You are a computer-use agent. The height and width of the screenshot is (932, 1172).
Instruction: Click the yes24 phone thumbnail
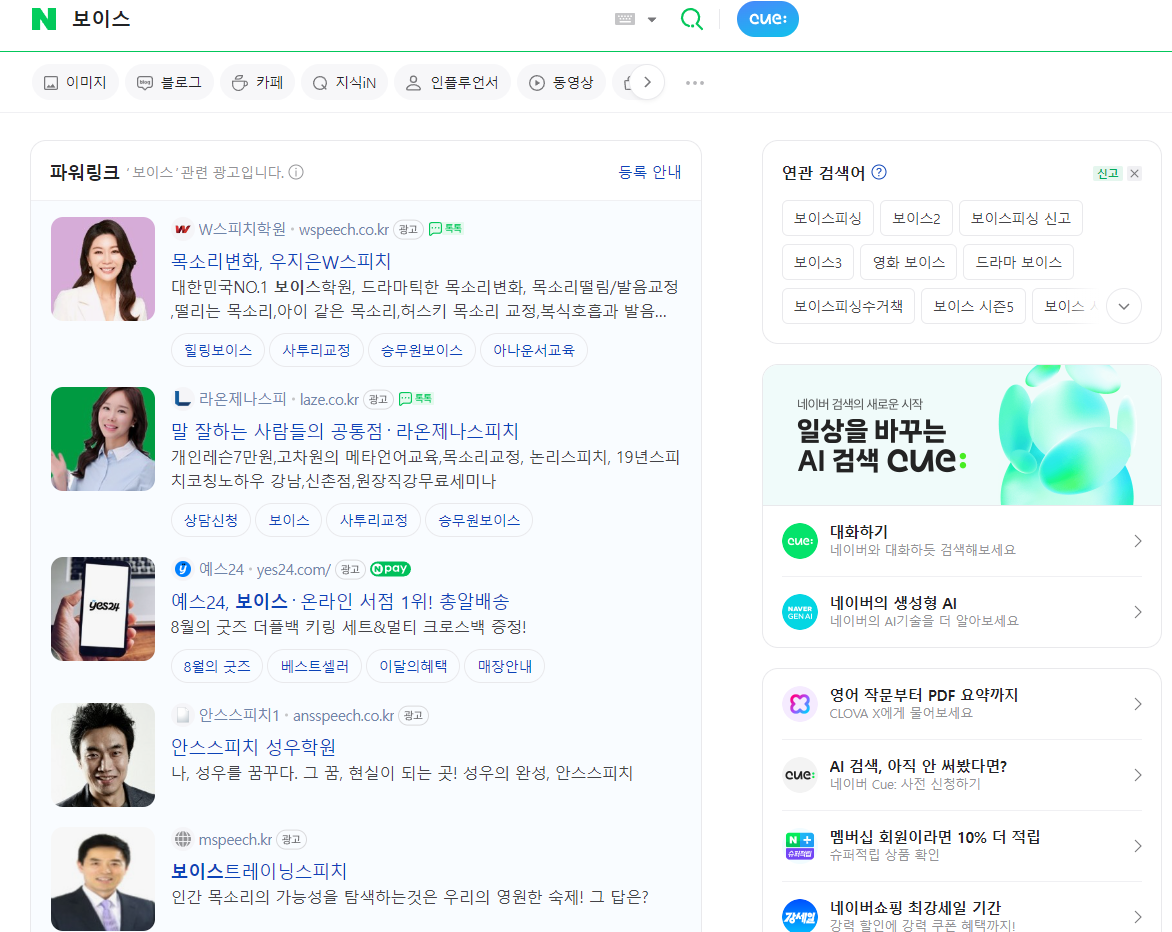(x=103, y=609)
